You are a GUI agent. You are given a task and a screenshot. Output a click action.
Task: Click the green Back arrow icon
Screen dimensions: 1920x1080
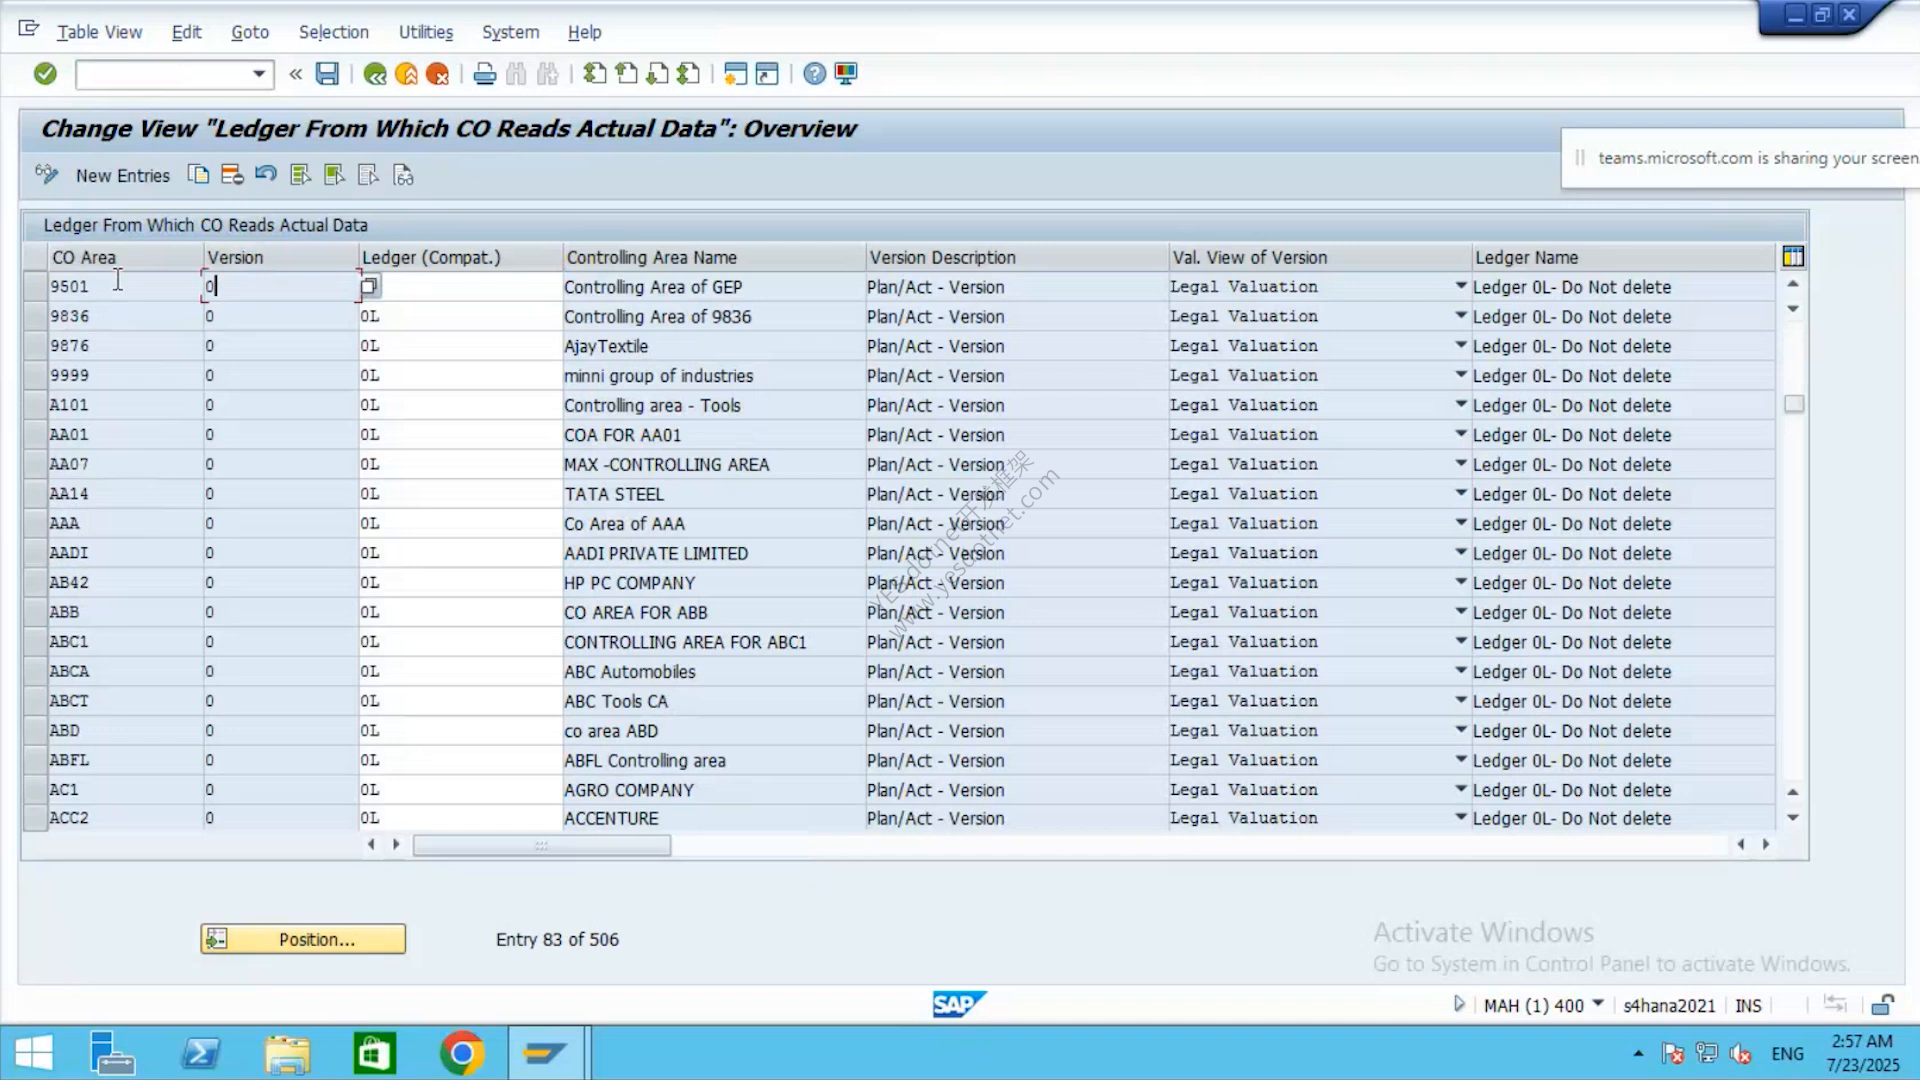[x=375, y=73]
